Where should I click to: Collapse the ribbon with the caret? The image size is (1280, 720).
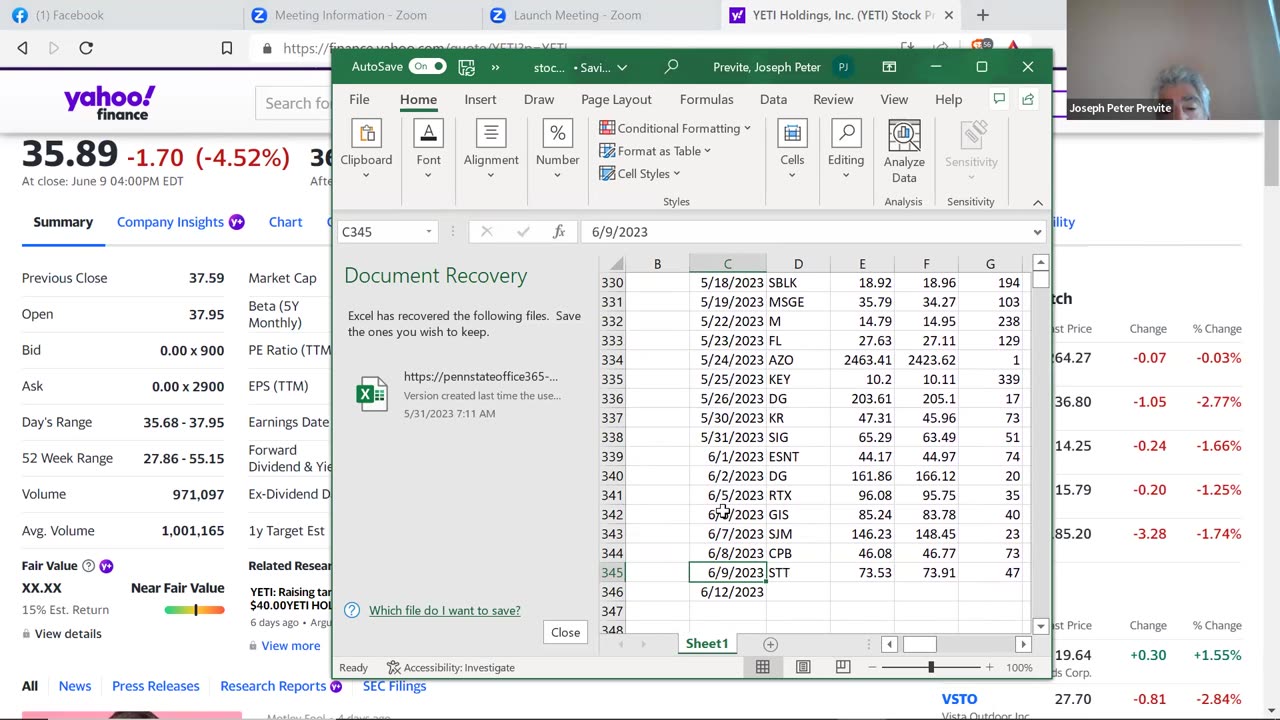tap(1038, 203)
